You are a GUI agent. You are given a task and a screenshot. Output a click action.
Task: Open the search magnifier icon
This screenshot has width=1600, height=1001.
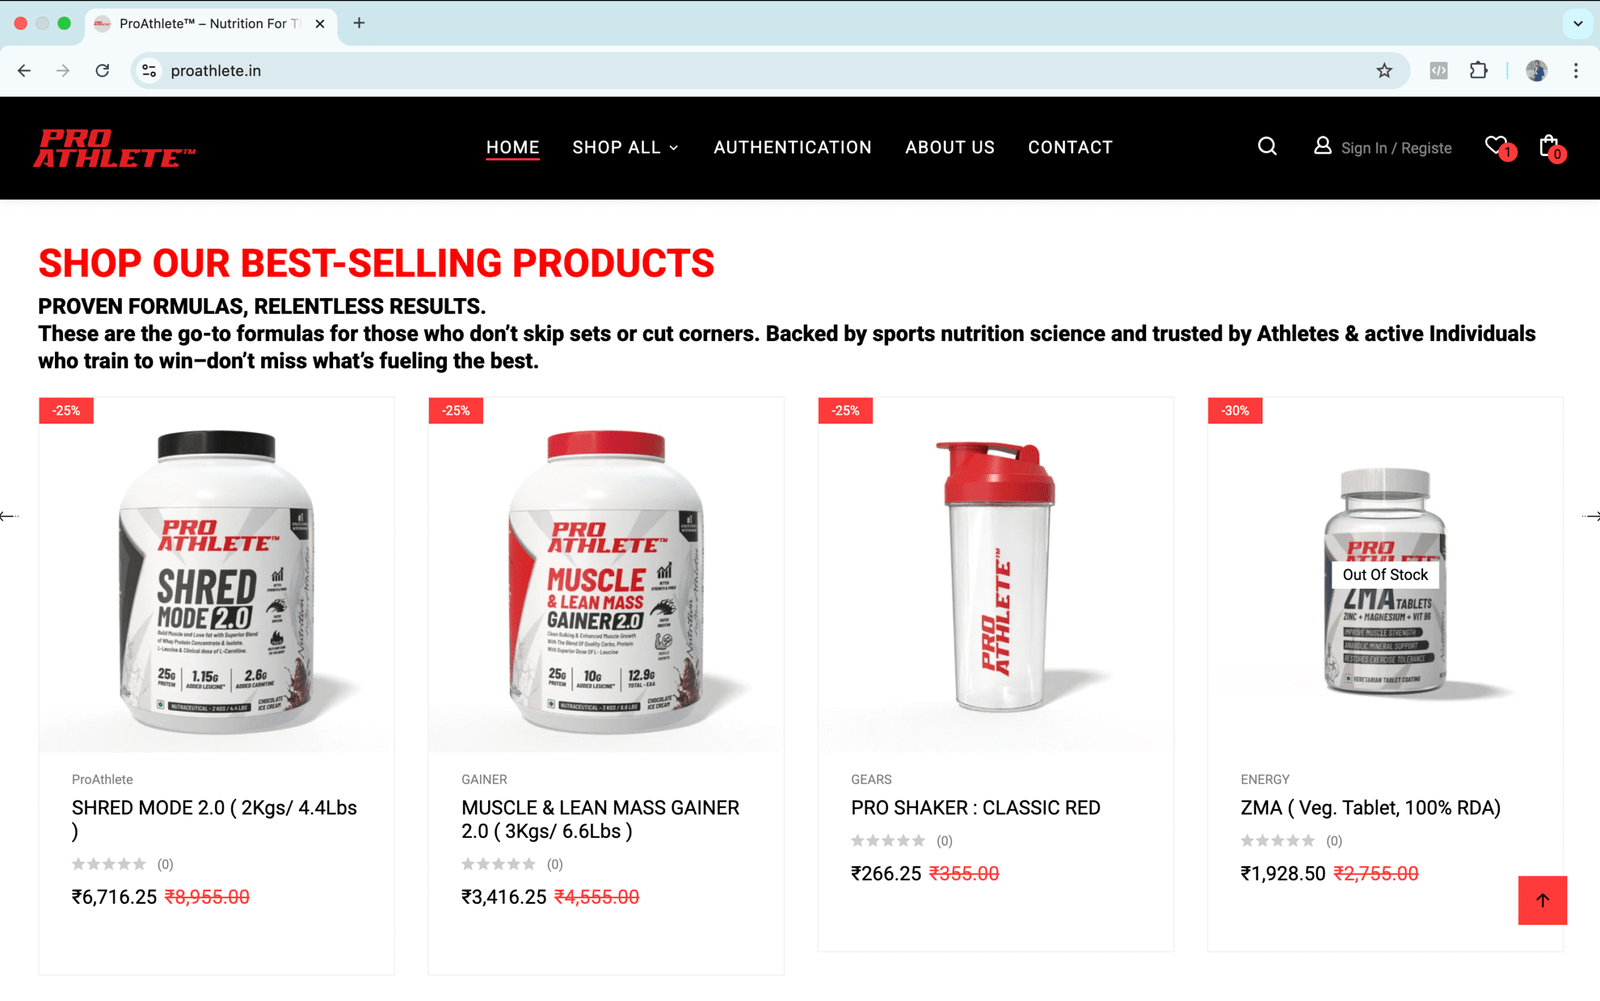tap(1267, 147)
